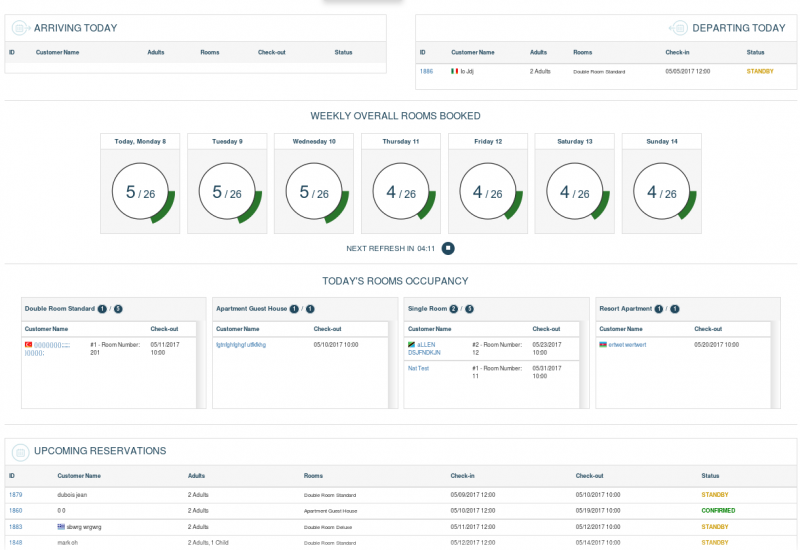Click the Turkish flag in Double Room Standard
Image resolution: width=800 pixels, height=550 pixels.
pos(28,344)
